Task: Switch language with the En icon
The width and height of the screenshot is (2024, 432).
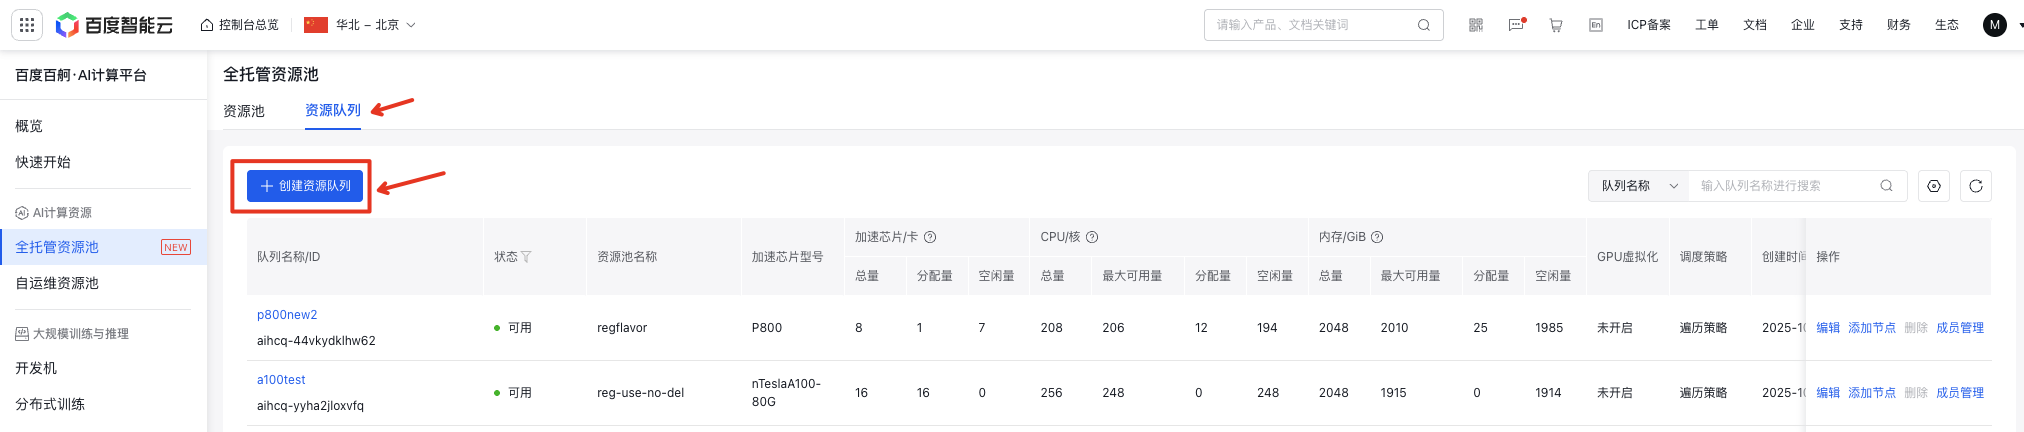Action: tap(1596, 25)
